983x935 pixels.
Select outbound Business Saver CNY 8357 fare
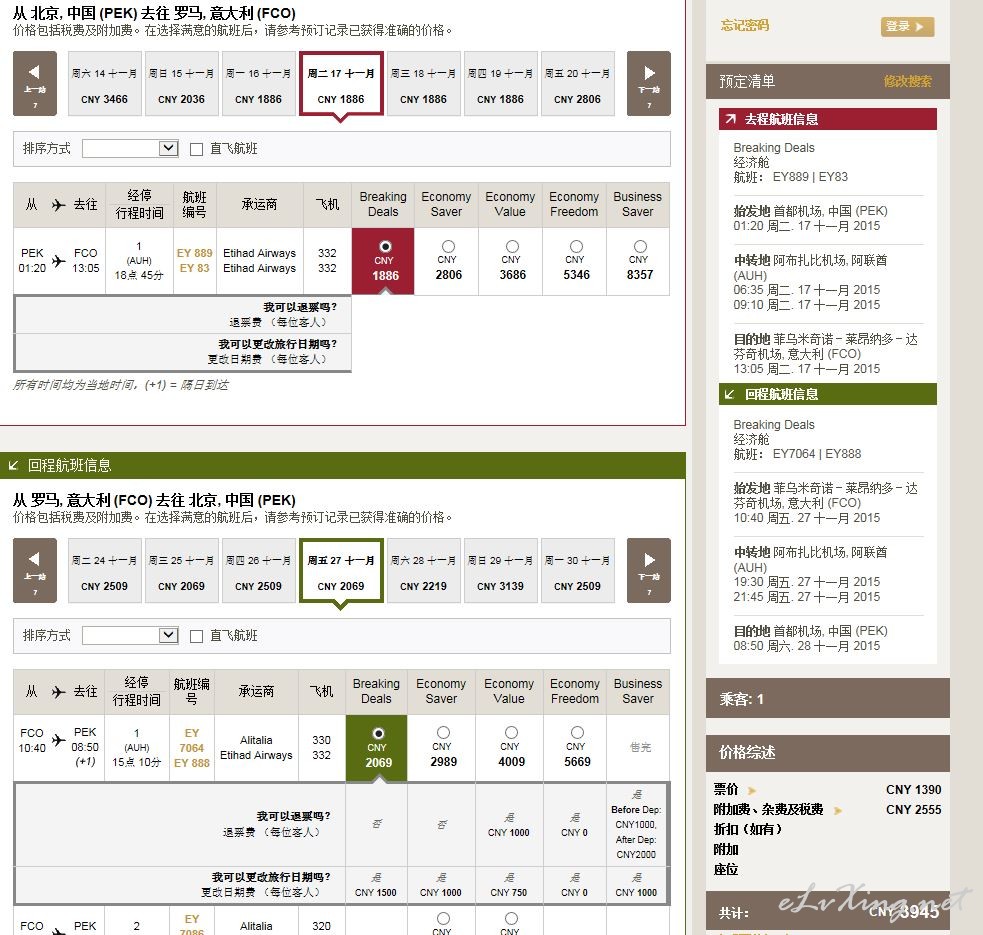coord(640,246)
